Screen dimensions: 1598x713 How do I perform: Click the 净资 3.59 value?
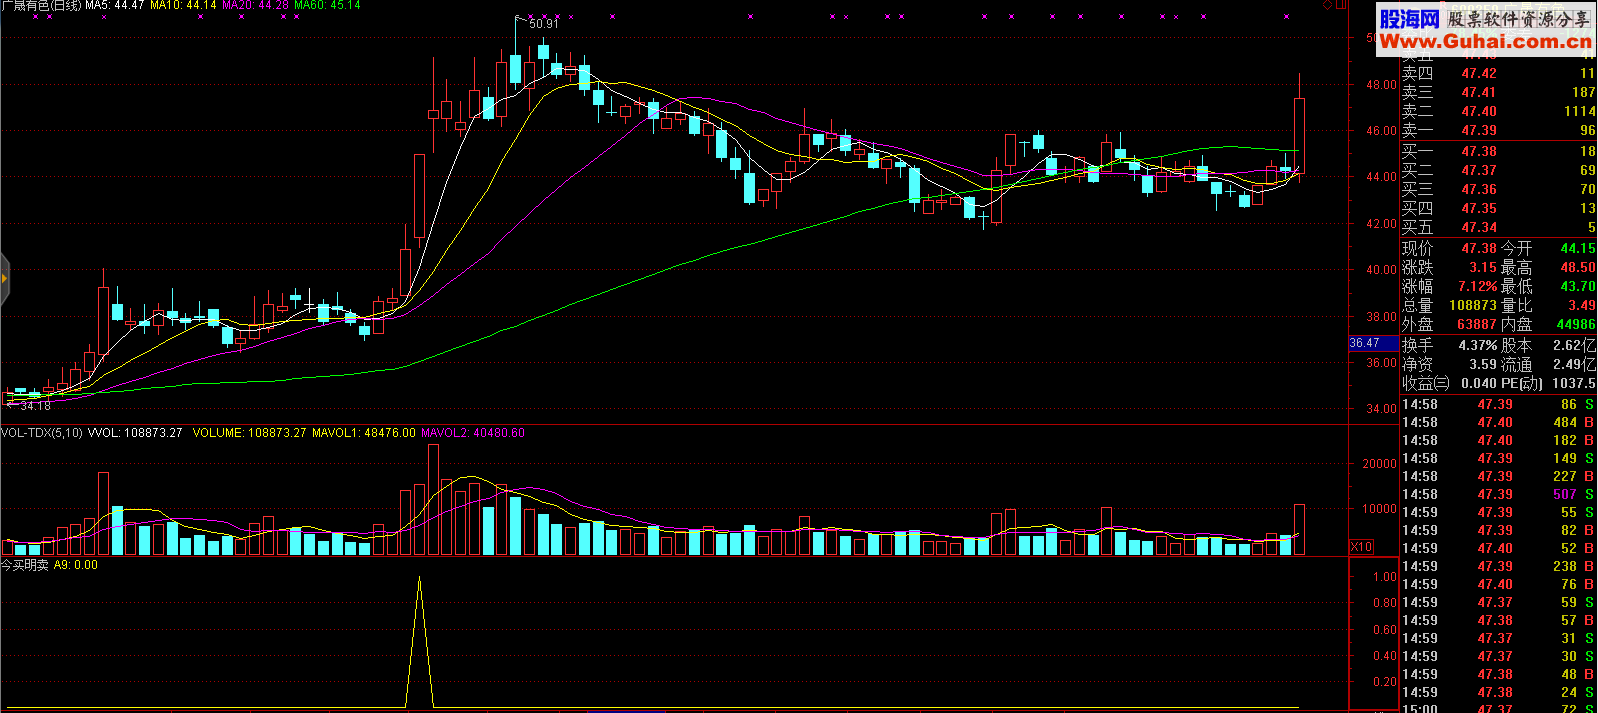coord(1483,364)
